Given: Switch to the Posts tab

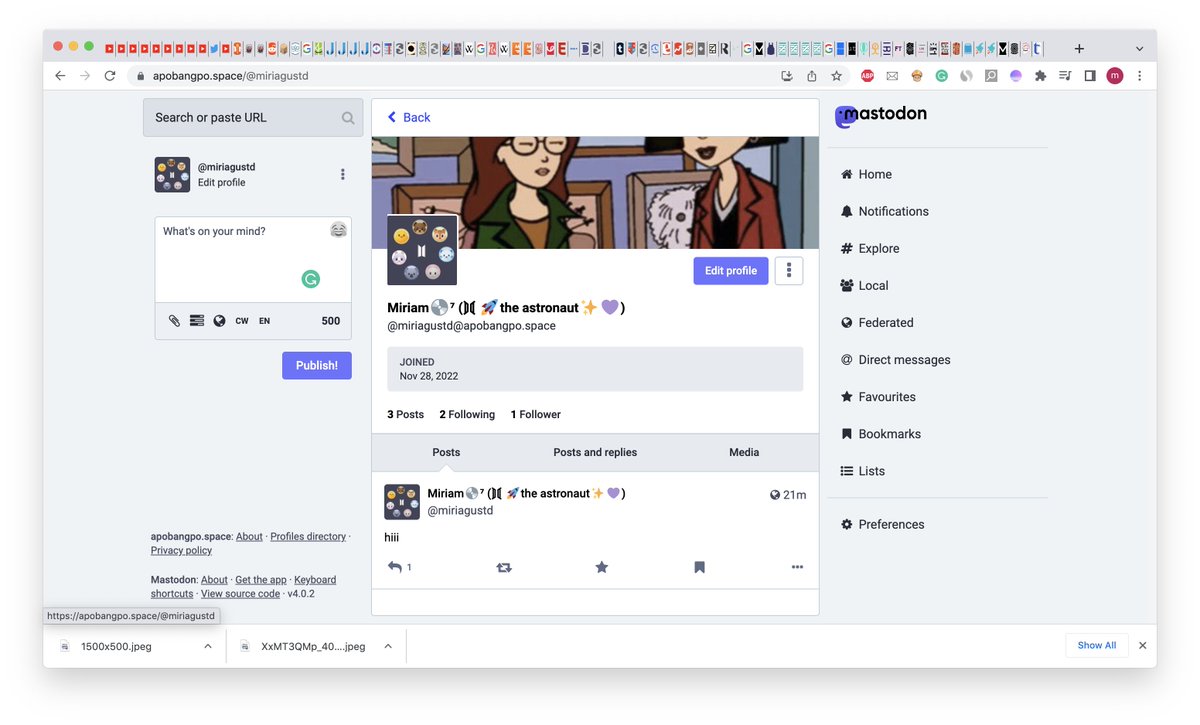Looking at the screenshot, I should [446, 452].
